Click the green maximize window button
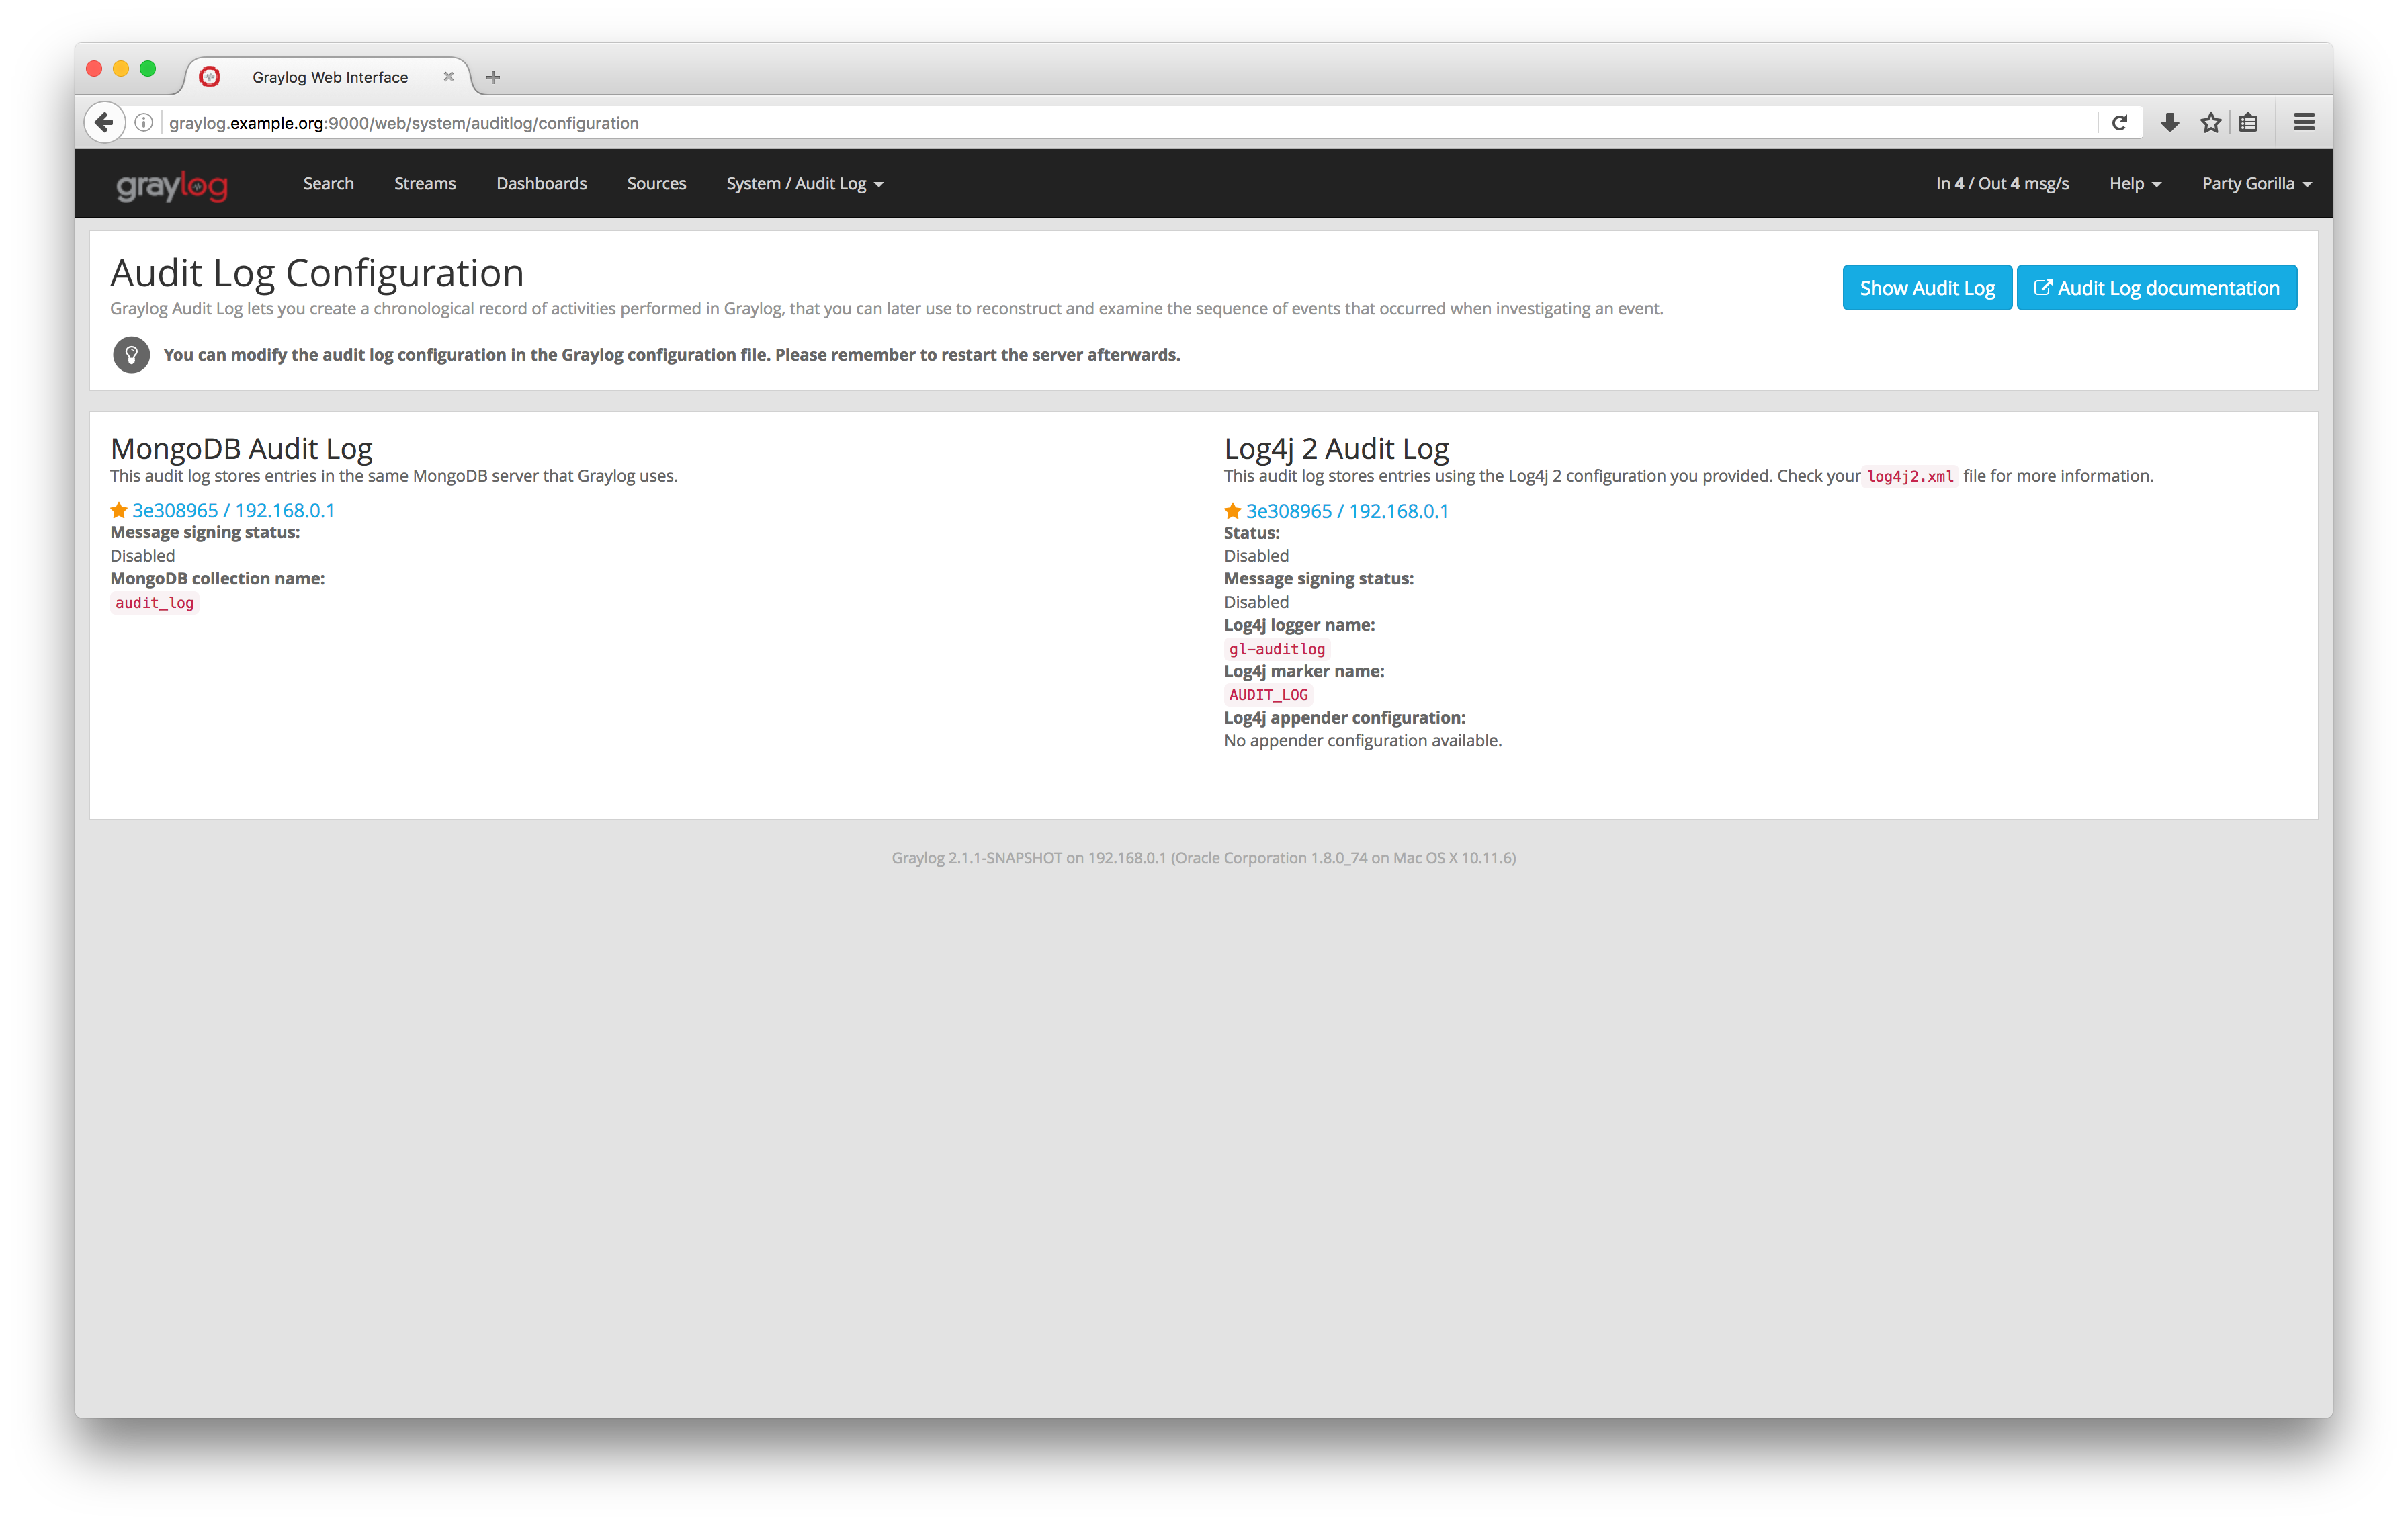This screenshot has height=1525, width=2408. pyautogui.click(x=148, y=69)
